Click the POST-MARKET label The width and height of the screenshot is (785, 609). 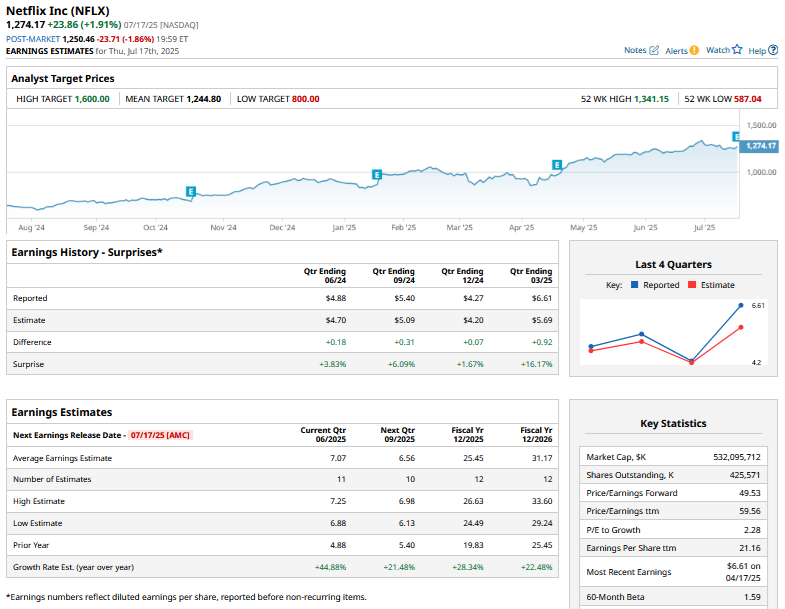[33, 39]
